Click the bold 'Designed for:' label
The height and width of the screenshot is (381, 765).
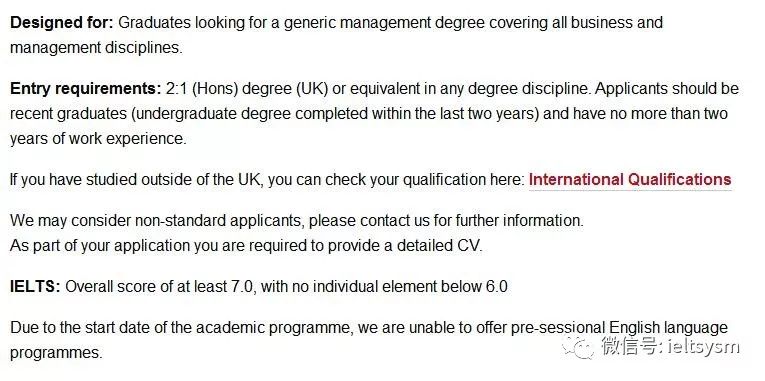pos(61,22)
